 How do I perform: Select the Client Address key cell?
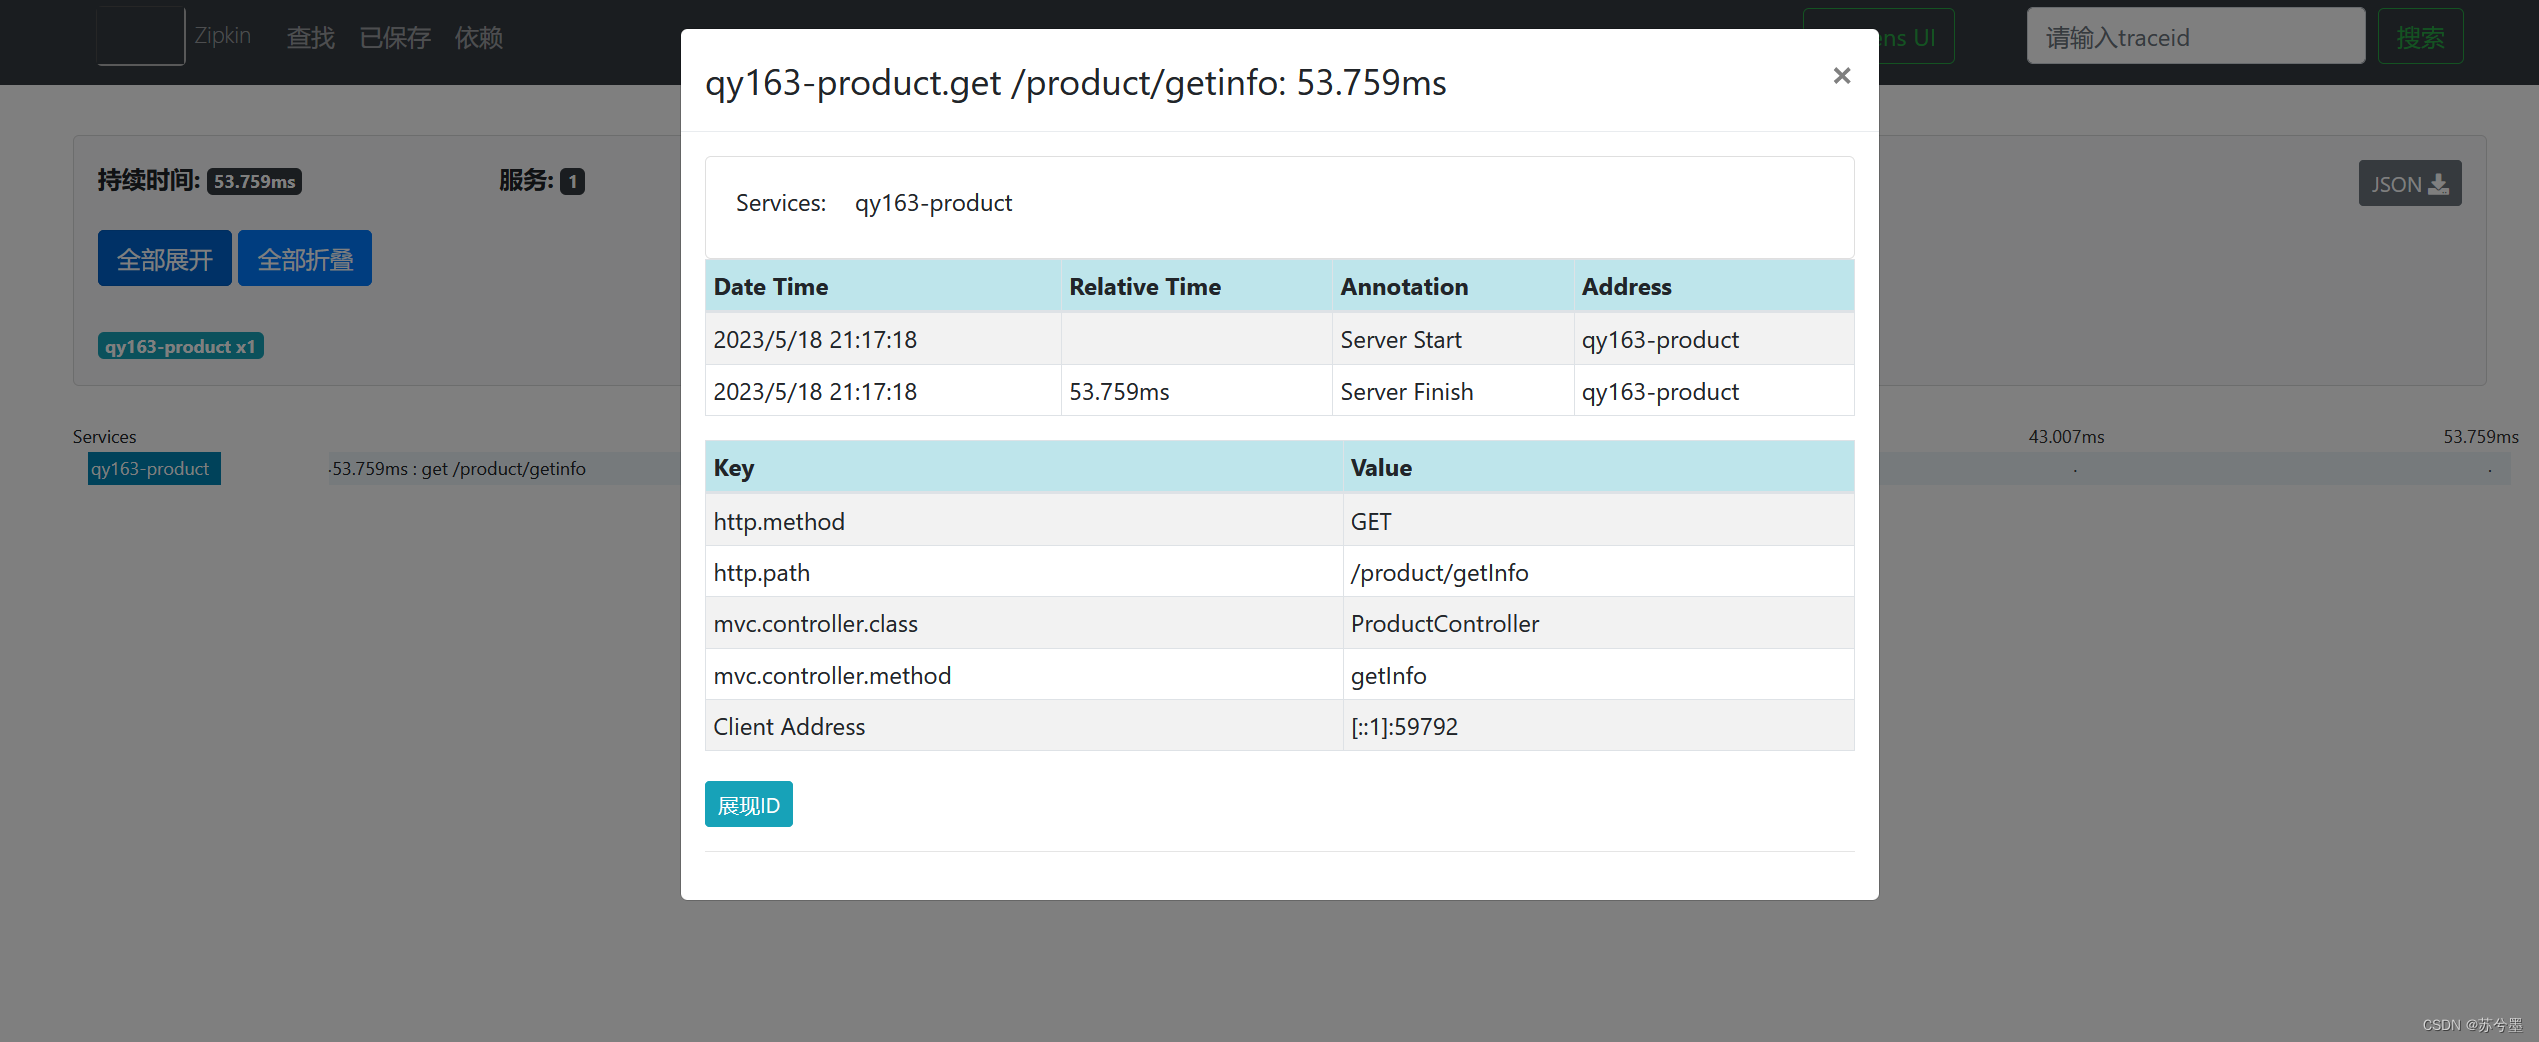click(x=1024, y=726)
